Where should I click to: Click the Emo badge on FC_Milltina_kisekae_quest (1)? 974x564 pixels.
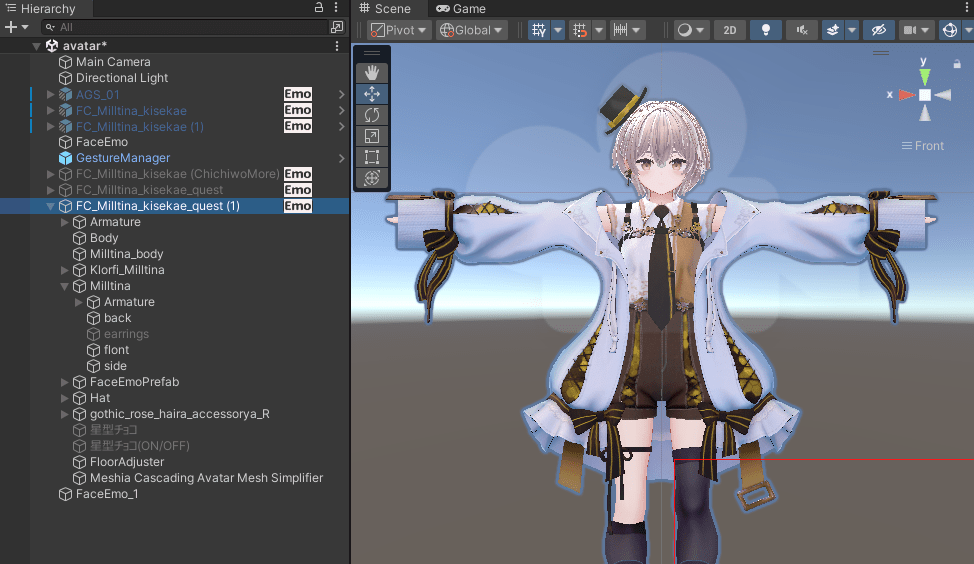298,206
